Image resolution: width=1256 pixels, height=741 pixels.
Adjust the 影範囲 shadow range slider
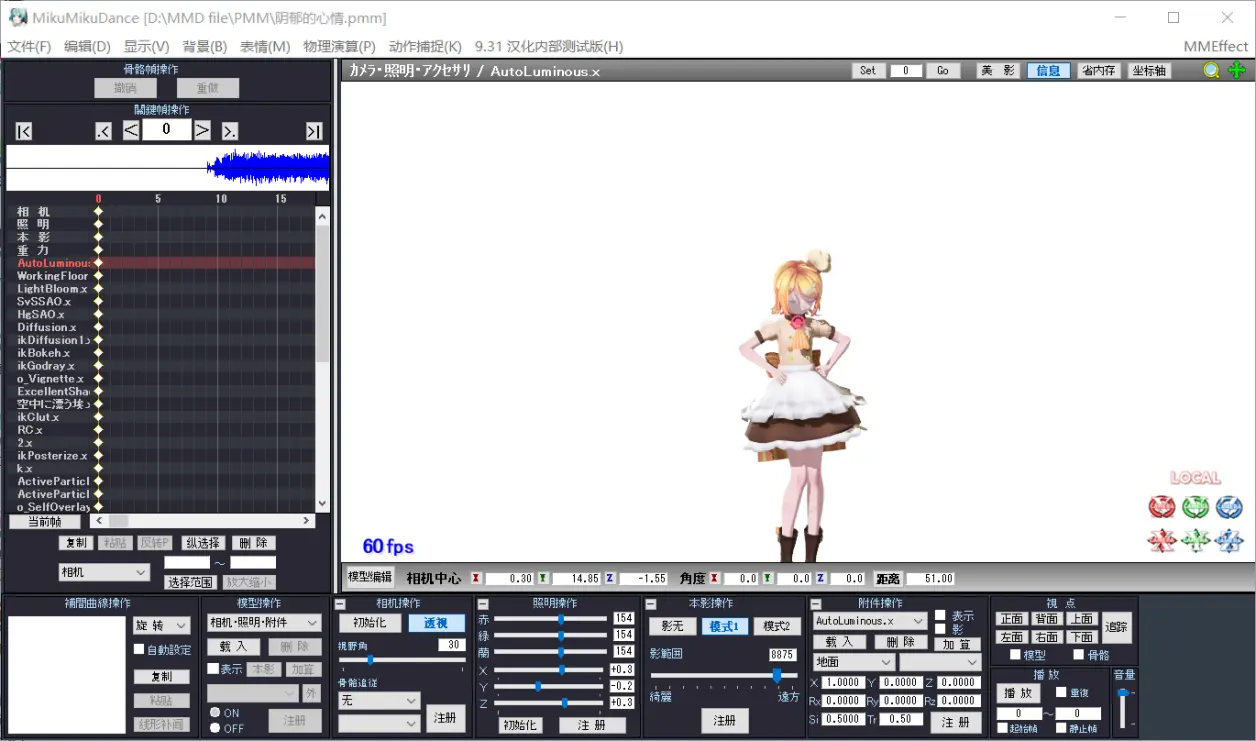pos(724,676)
